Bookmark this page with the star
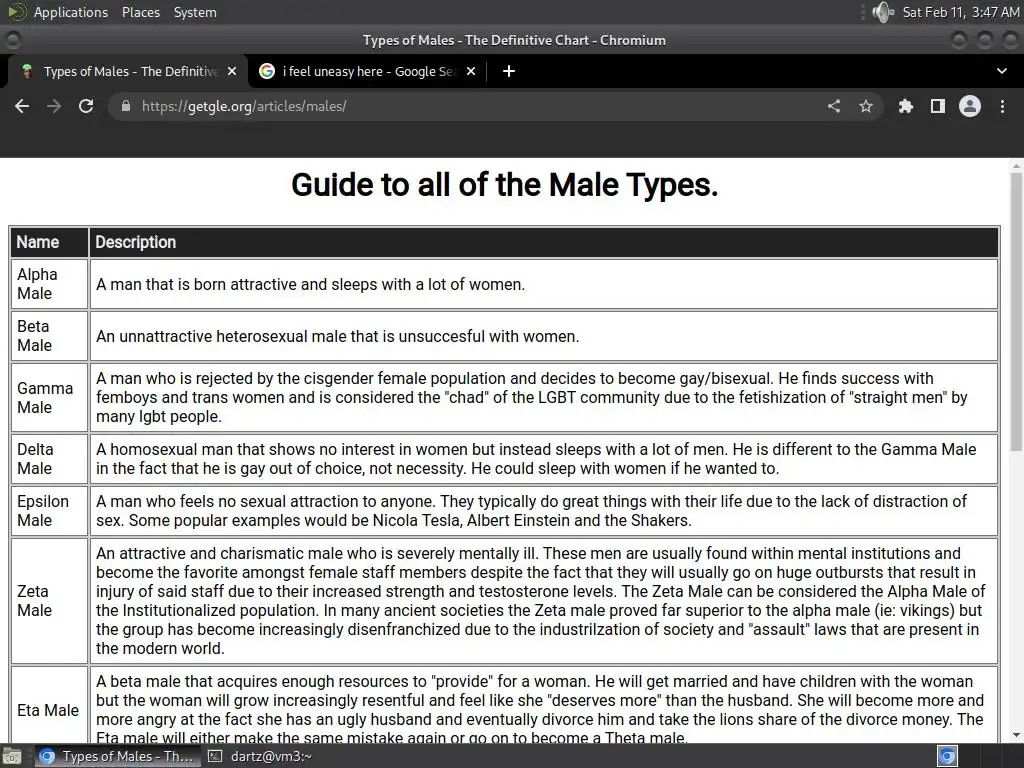 (866, 106)
